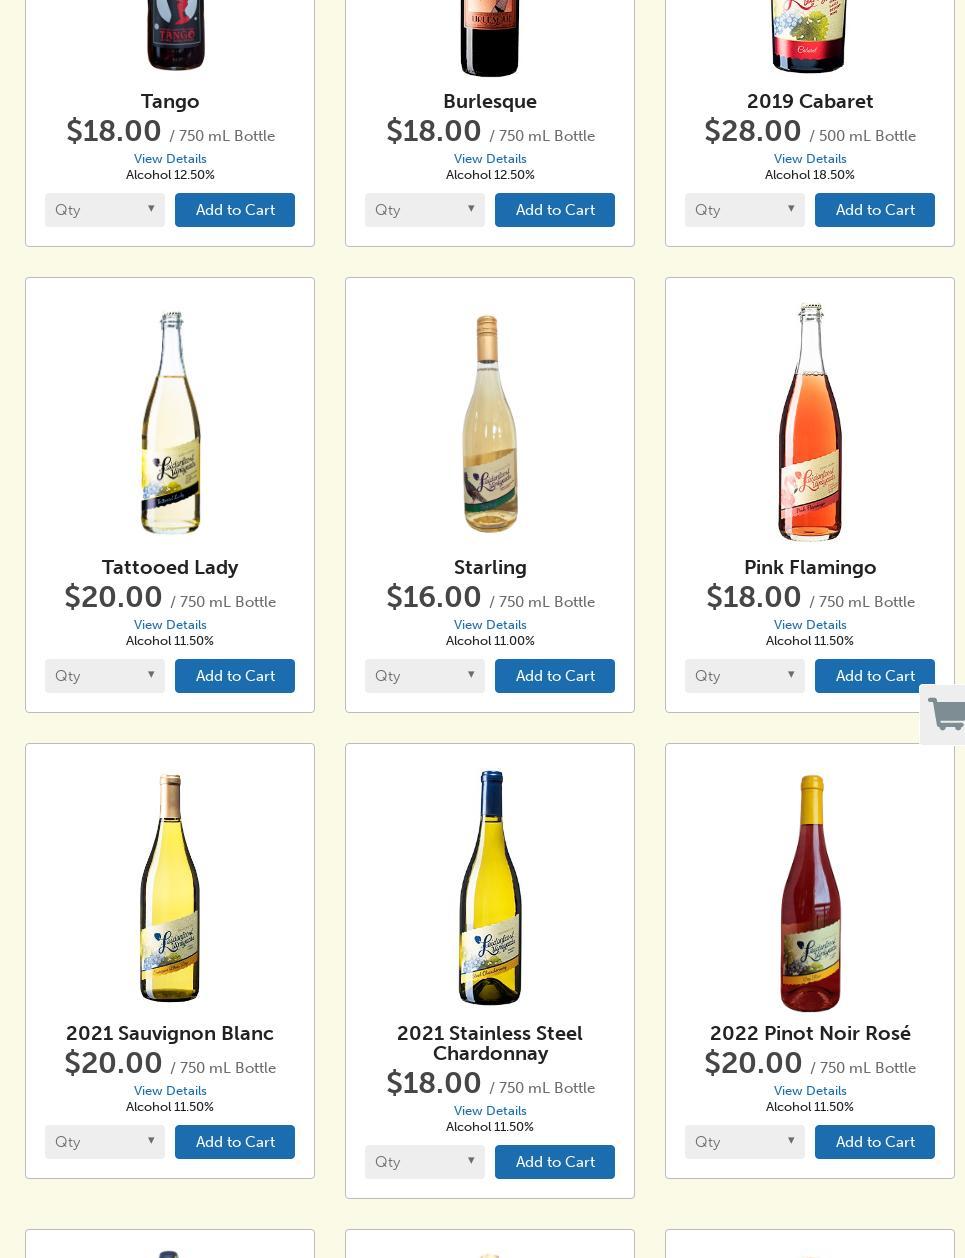Viewport: 965px width, 1258px height.
Task: Click the Pink Flamingo bottle image
Action: coord(810,423)
